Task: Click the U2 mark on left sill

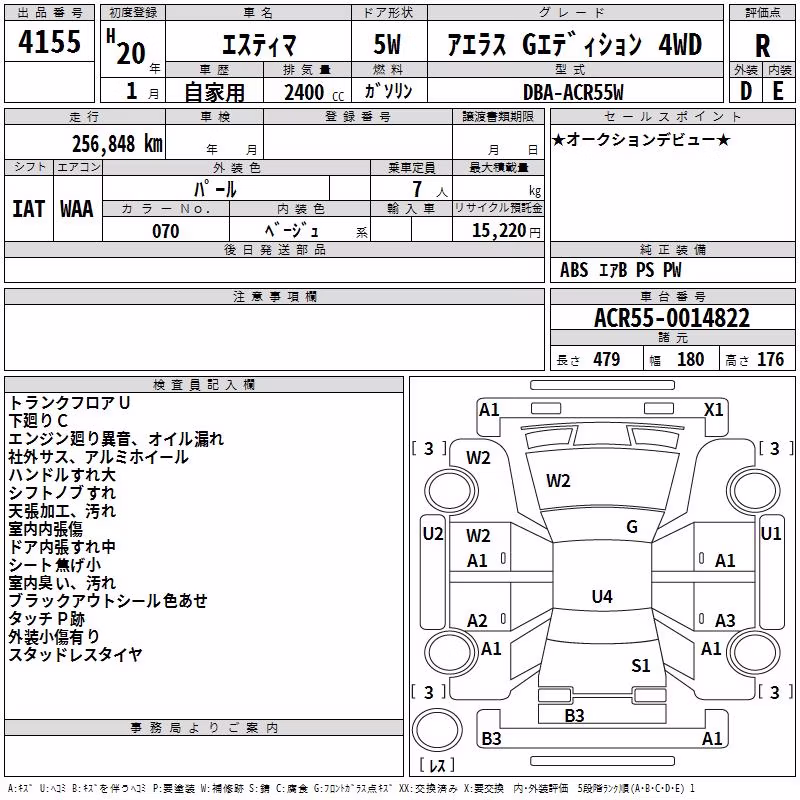Action: click(x=433, y=534)
